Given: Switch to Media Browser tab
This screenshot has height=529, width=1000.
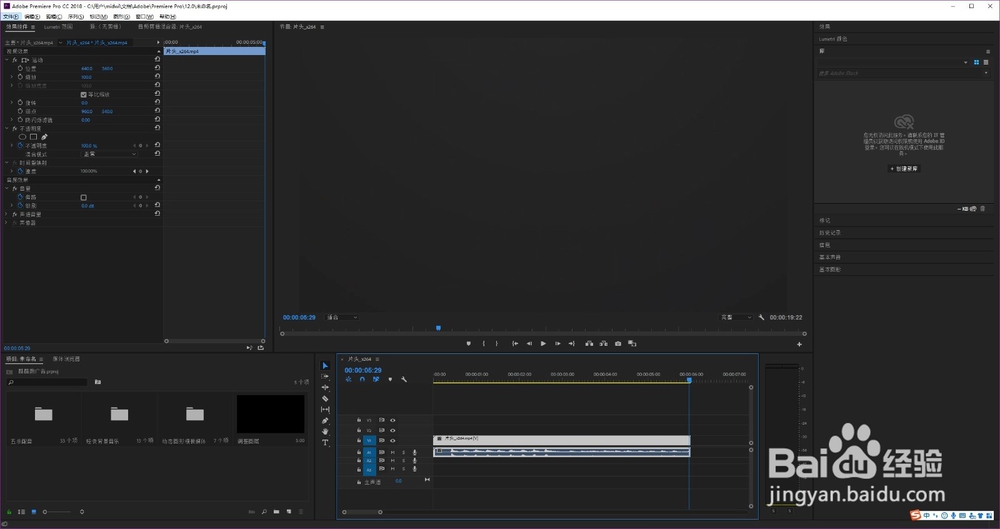Looking at the screenshot, I should pyautogui.click(x=66, y=359).
